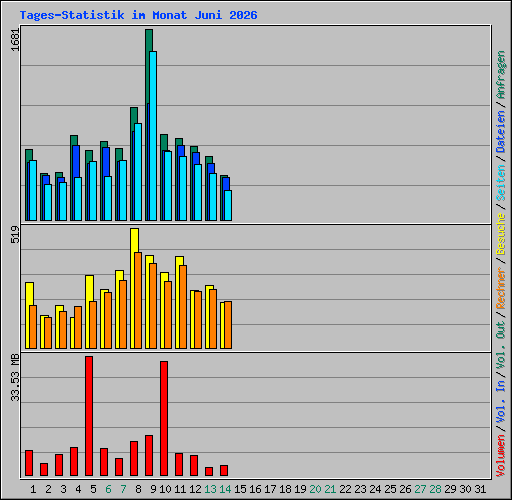The image size is (512, 500).
Task: Click the blue 'Dateien' legend label
Action: (501, 132)
